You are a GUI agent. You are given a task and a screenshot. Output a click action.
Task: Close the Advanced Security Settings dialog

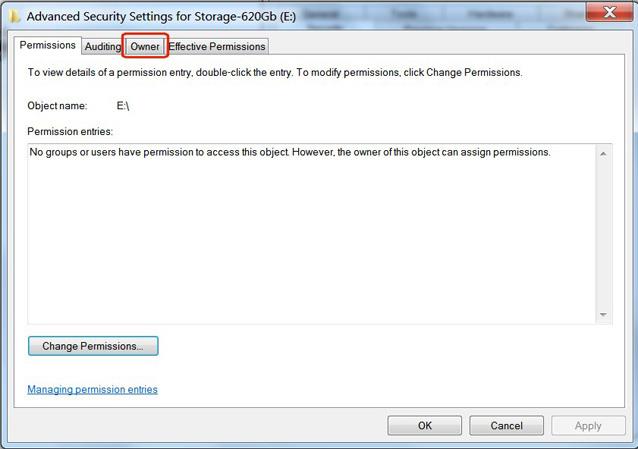609,12
